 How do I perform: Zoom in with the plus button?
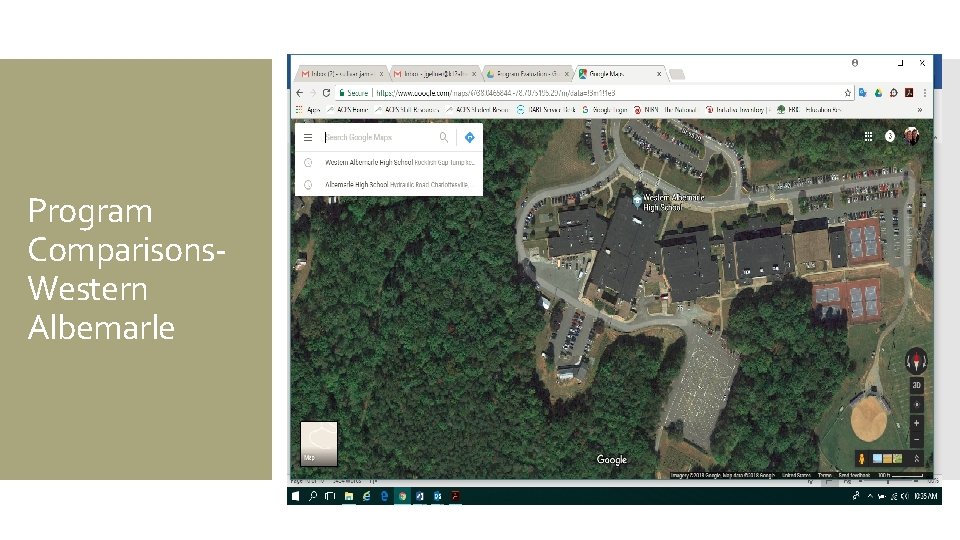tap(917, 423)
